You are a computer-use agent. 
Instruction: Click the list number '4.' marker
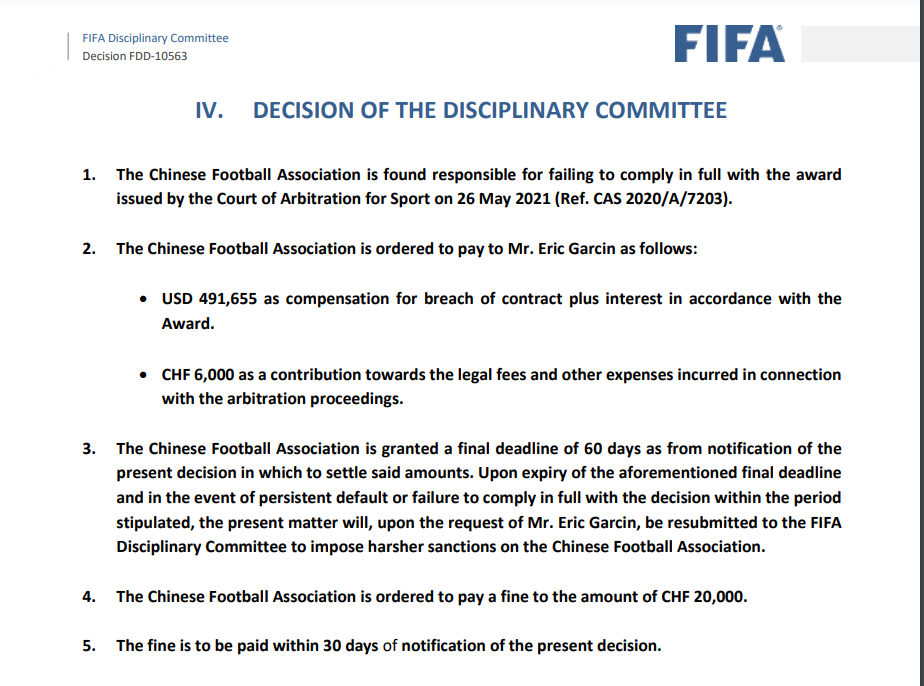pos(89,596)
